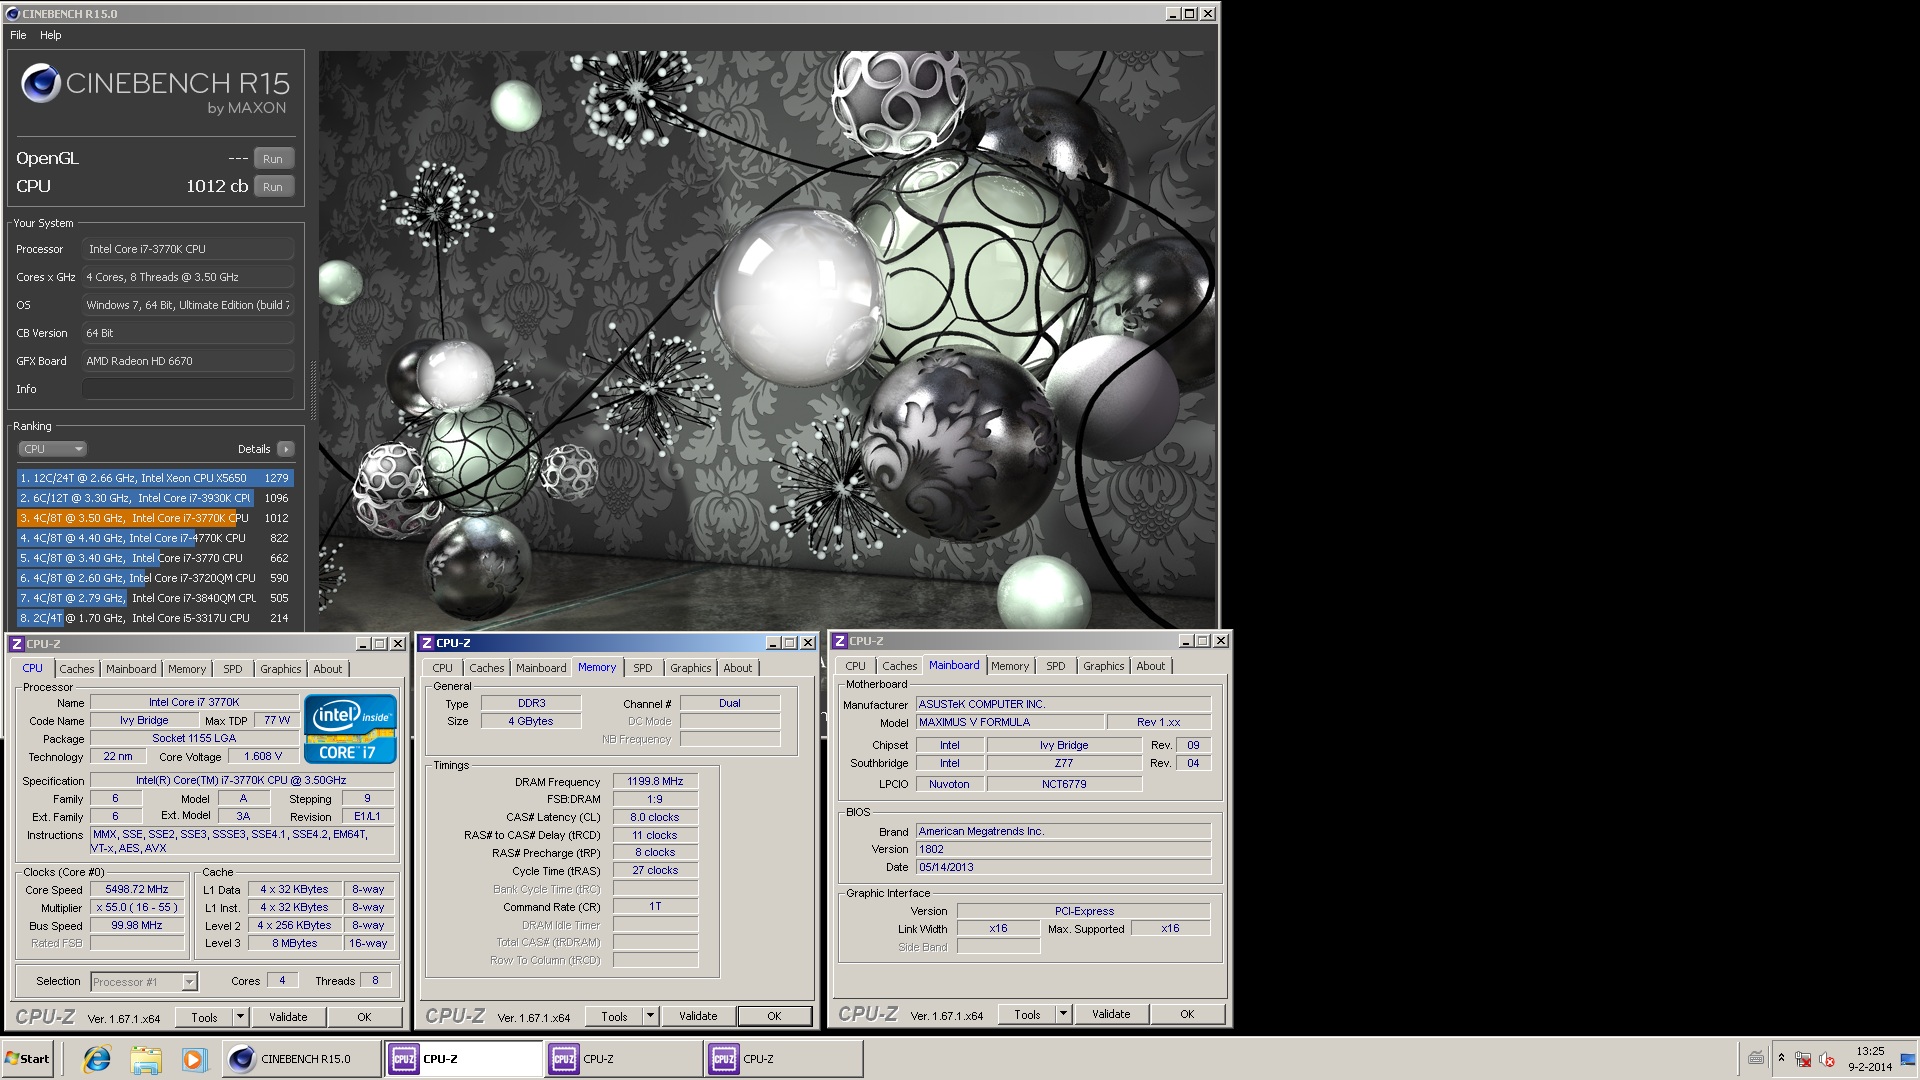
Task: Click Validate in right CPU-Z window
Action: (1111, 1014)
